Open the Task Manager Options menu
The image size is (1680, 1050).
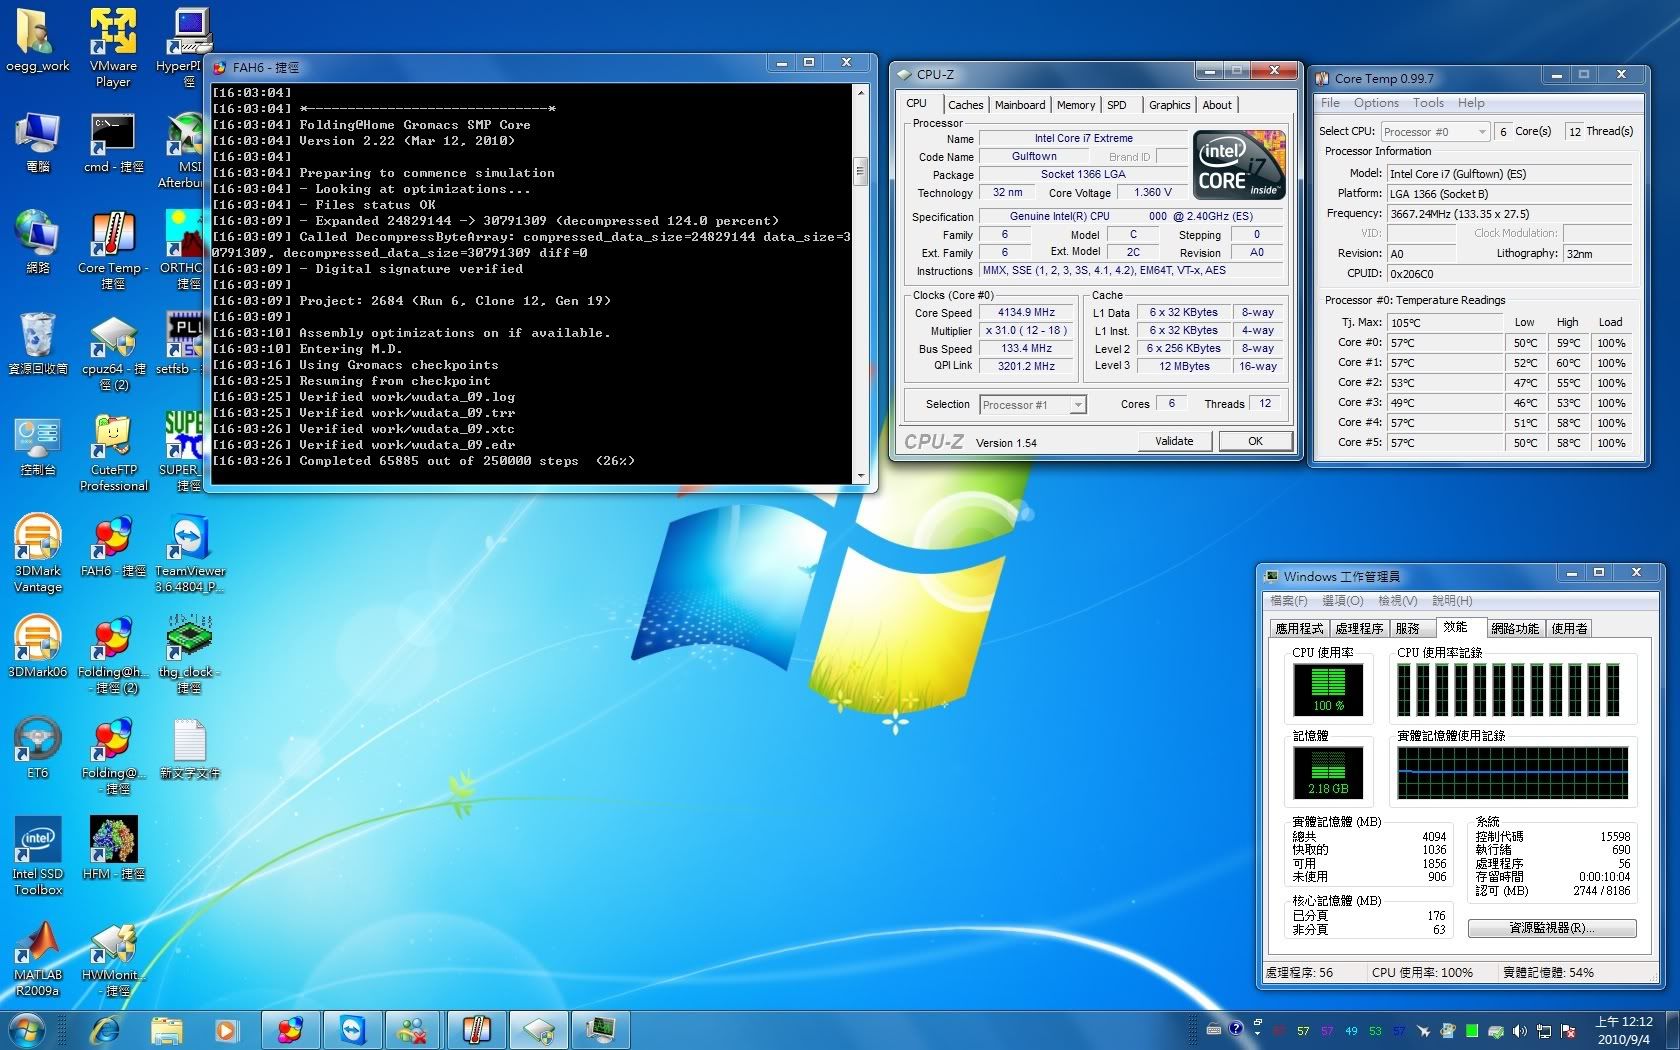(x=1342, y=601)
